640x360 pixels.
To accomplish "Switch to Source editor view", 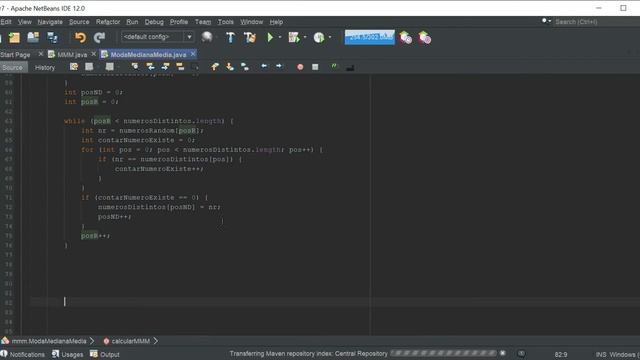I will (13, 67).
